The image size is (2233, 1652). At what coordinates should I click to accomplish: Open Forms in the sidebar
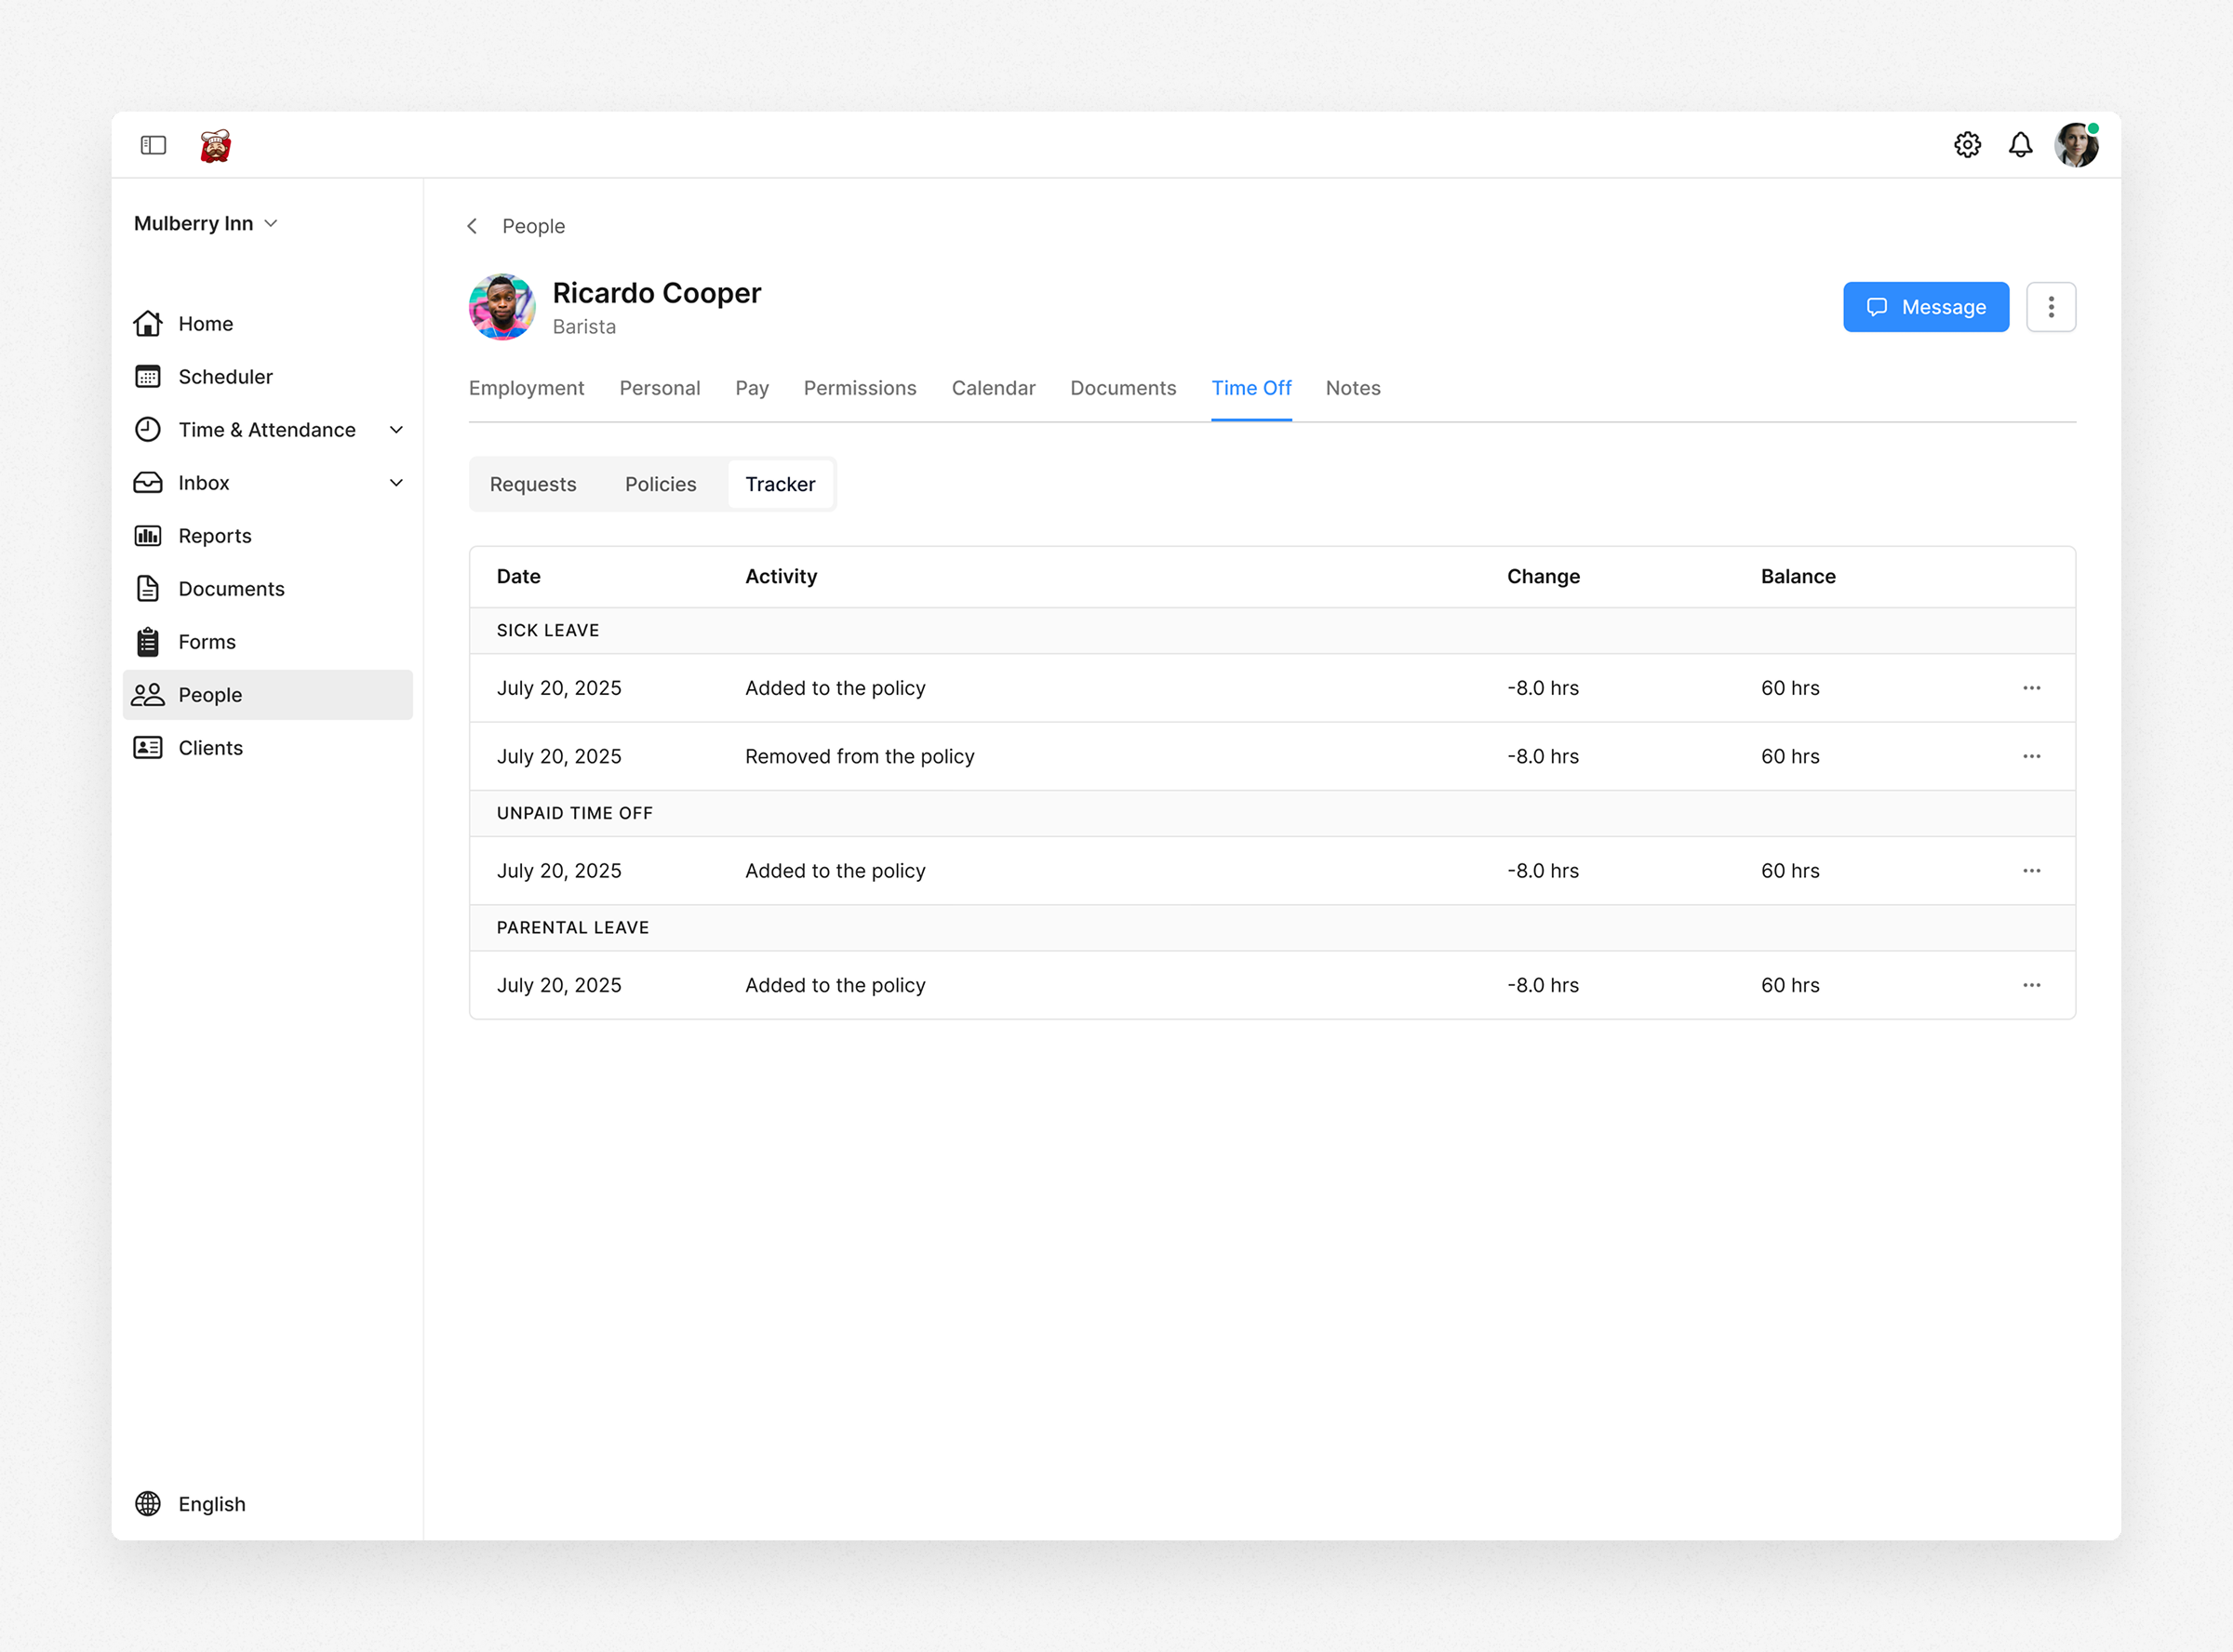pyautogui.click(x=267, y=641)
